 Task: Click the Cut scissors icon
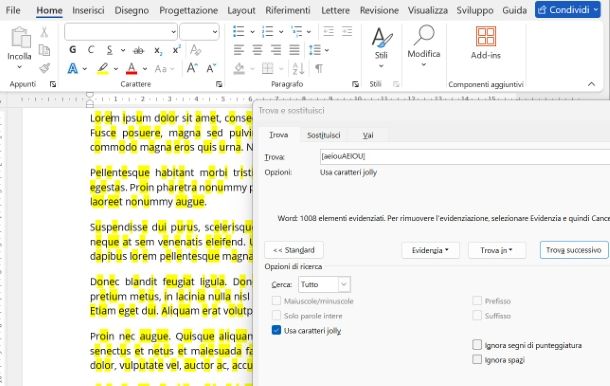44,32
